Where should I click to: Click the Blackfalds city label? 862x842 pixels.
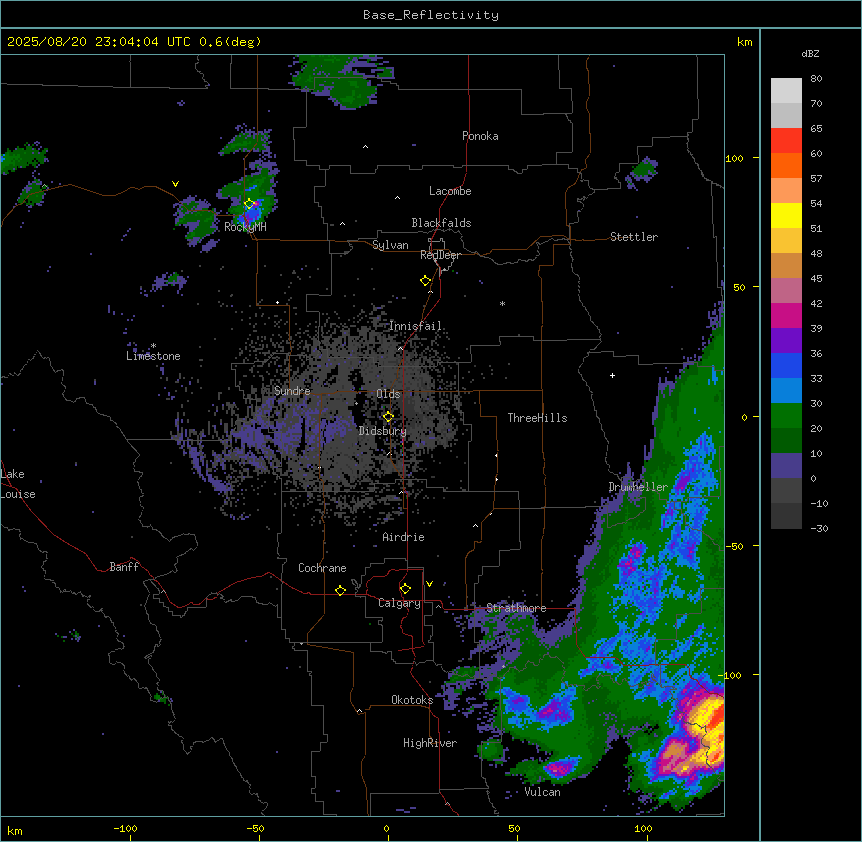(441, 223)
